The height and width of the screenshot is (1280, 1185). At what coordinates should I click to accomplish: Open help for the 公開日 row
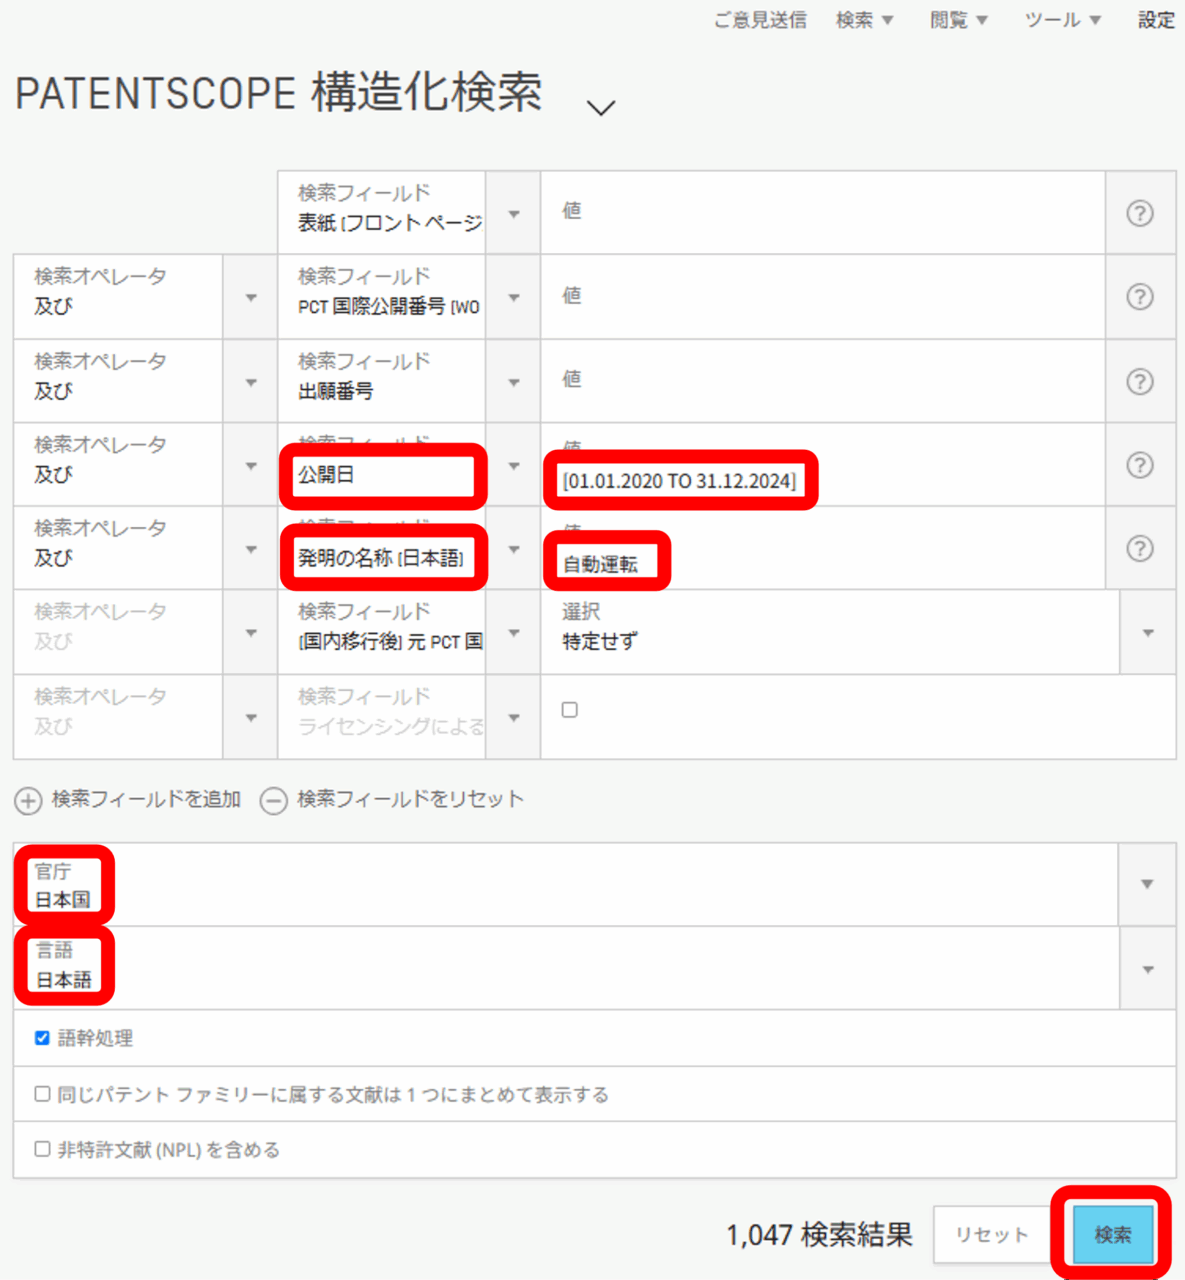(1140, 465)
